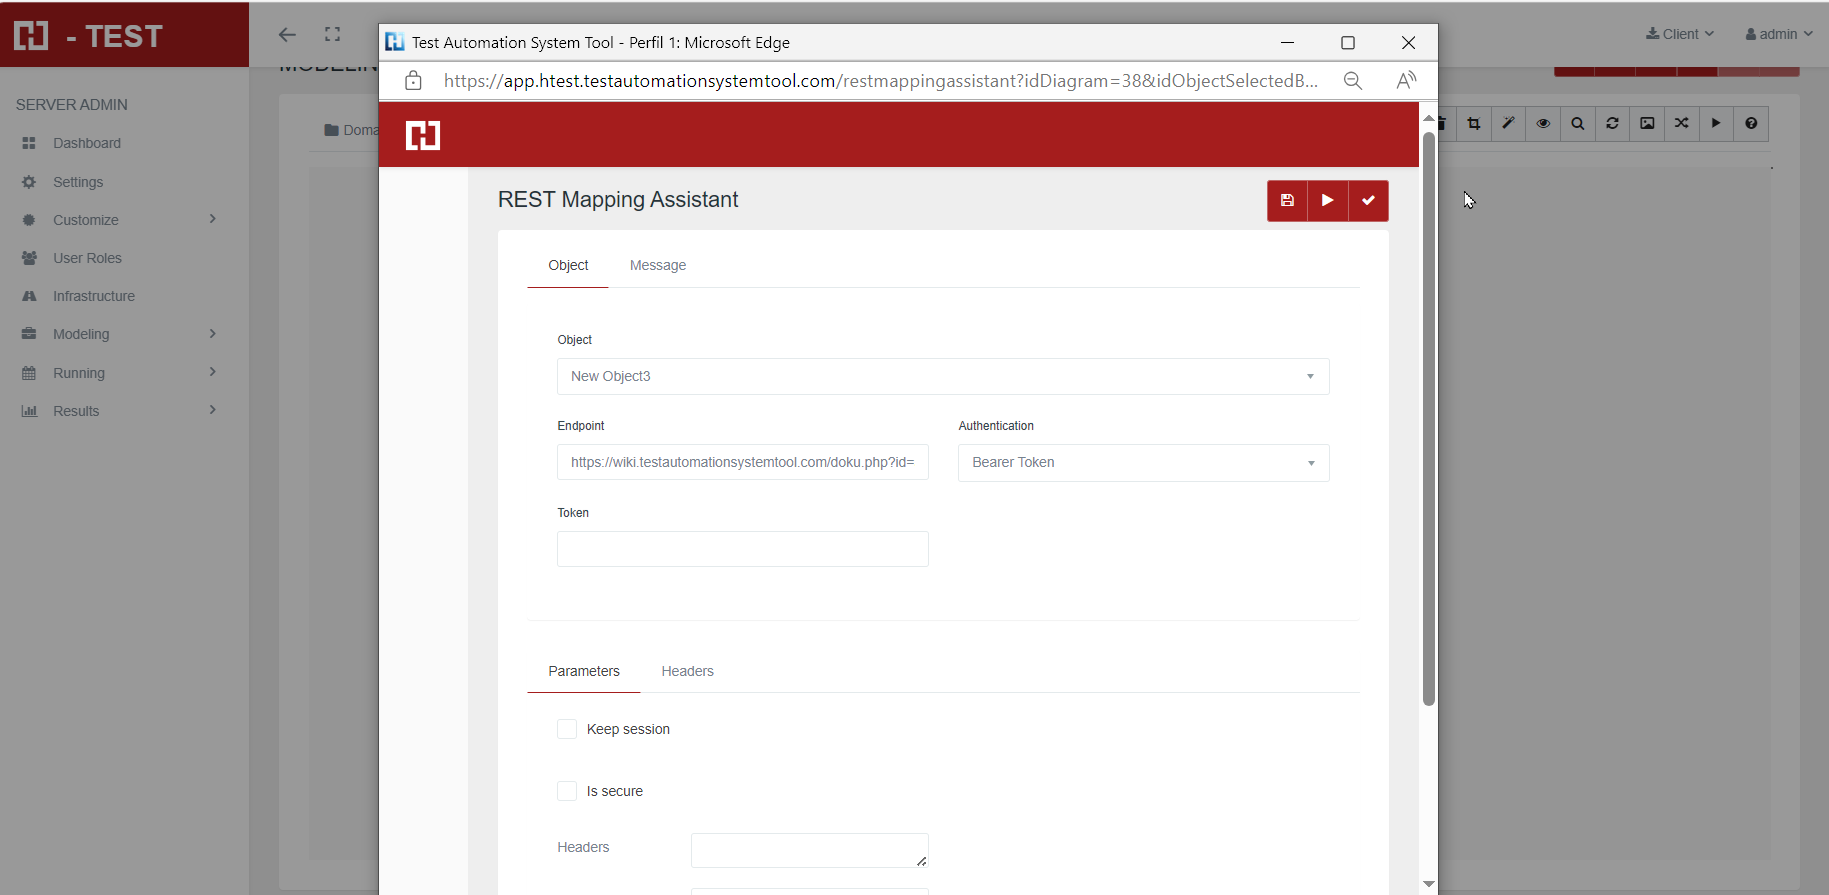The width and height of the screenshot is (1829, 895).
Task: Click the Token input field
Action: tap(742, 549)
